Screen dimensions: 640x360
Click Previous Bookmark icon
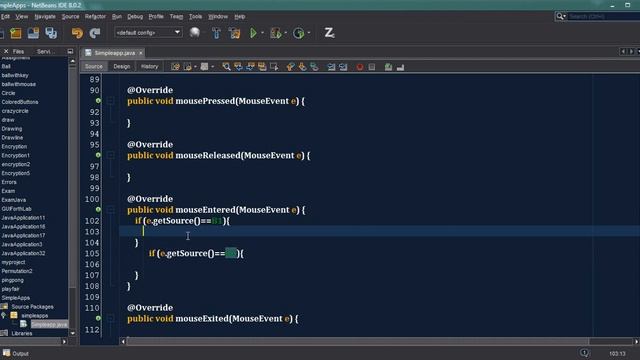pyautogui.click(x=290, y=67)
